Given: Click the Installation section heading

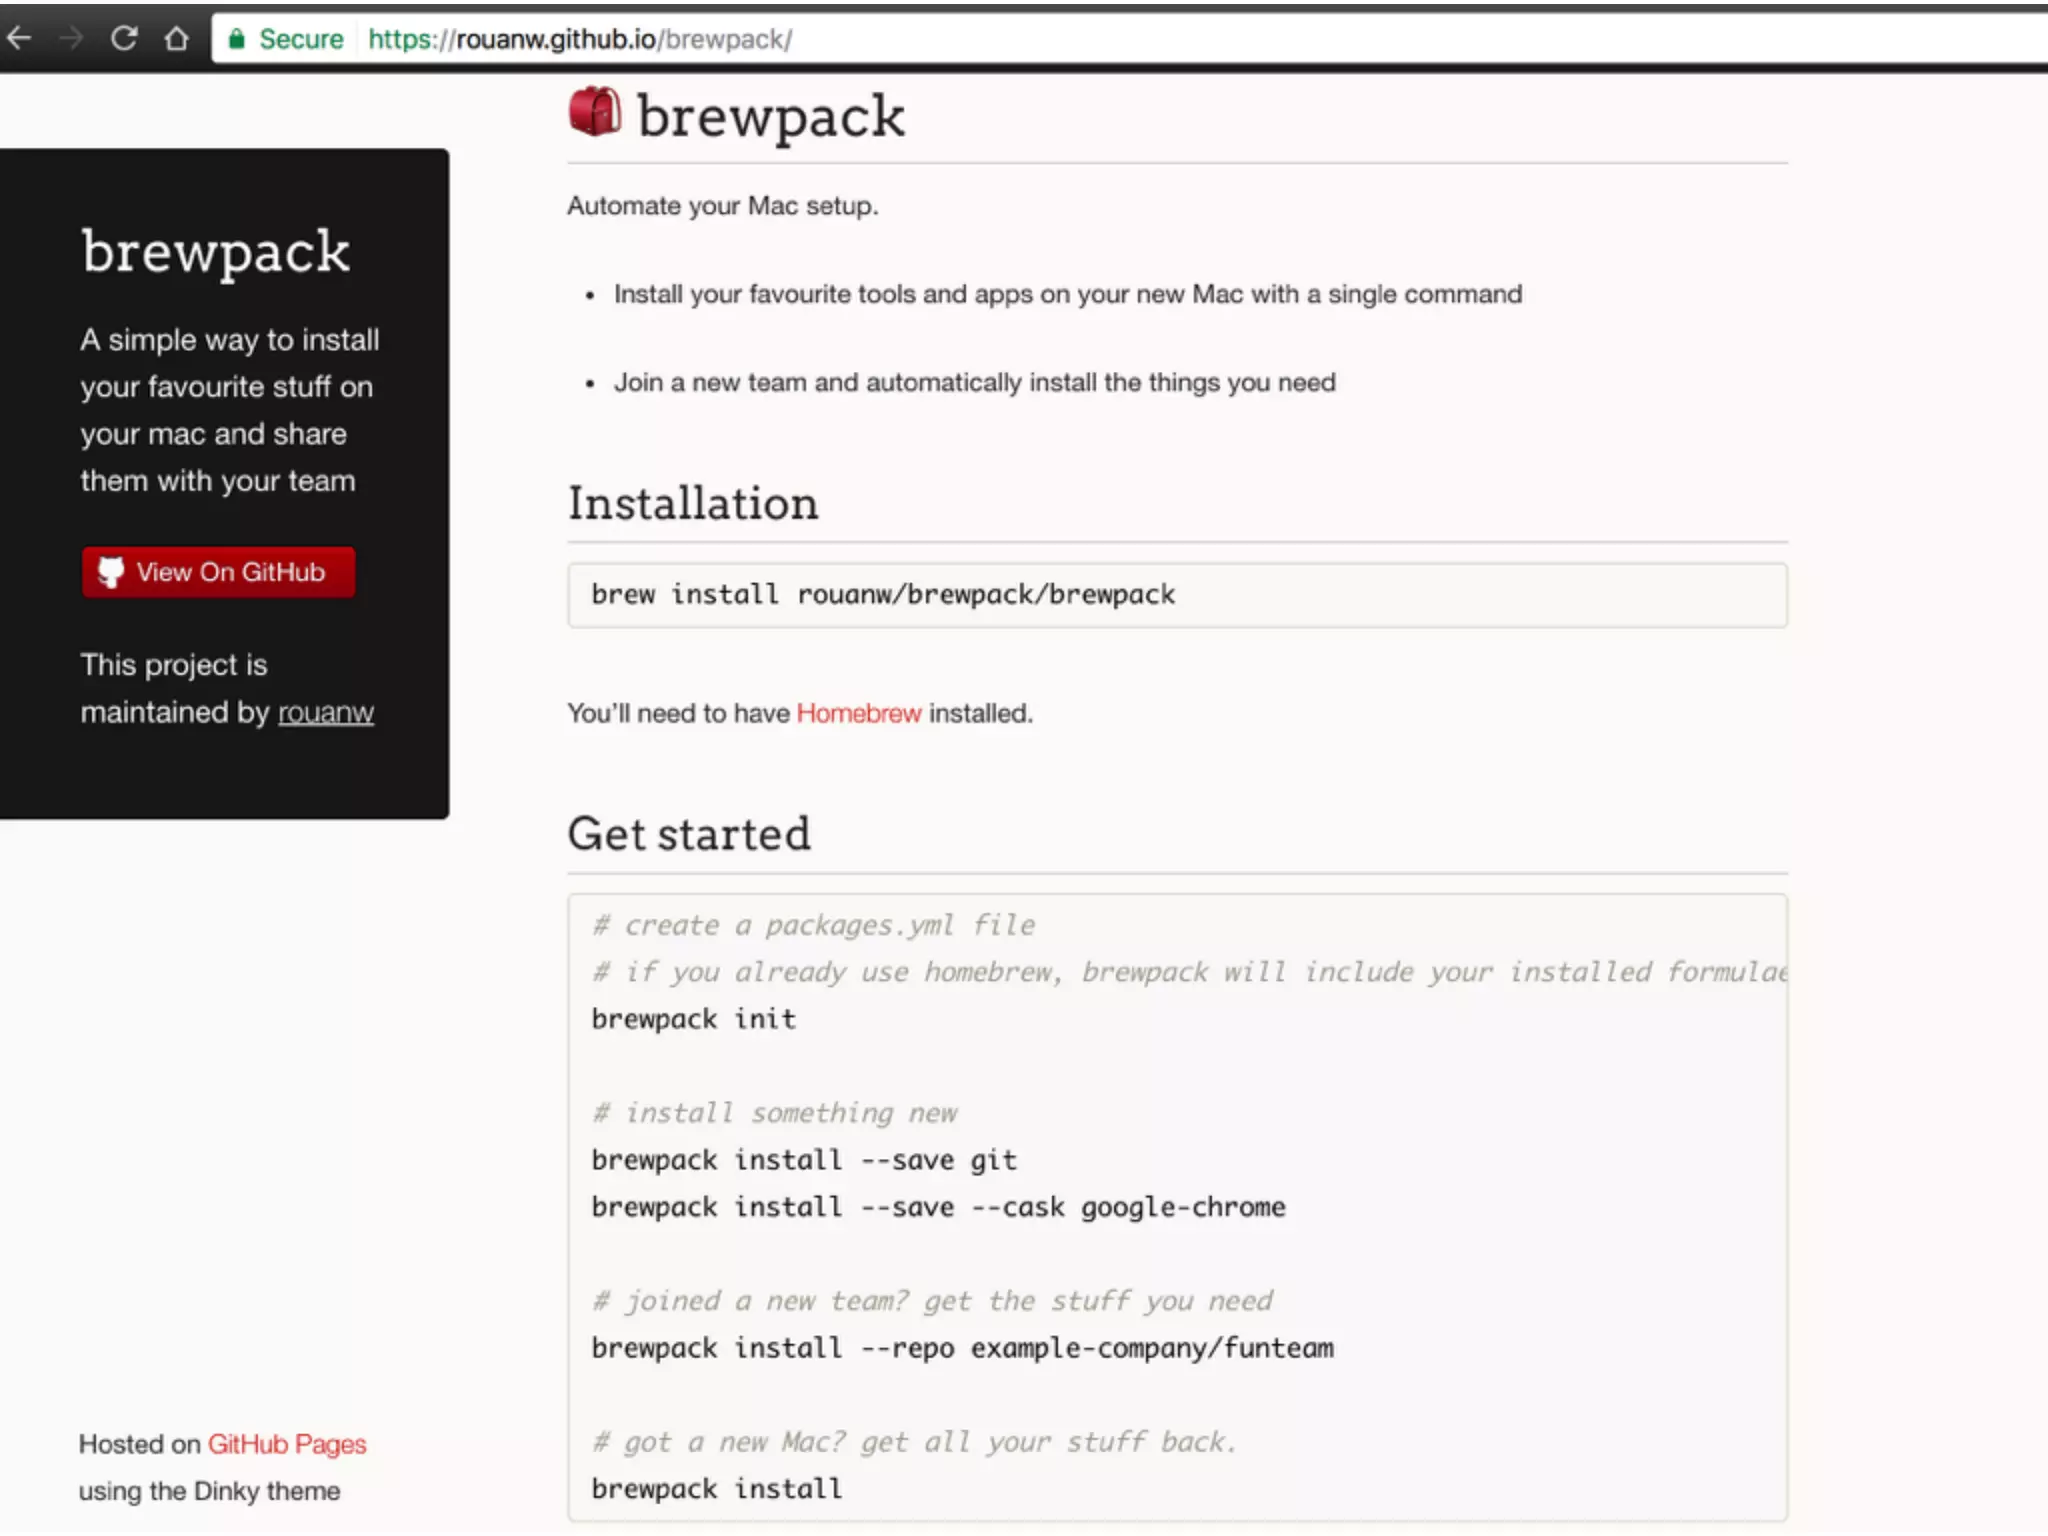Looking at the screenshot, I should (x=693, y=503).
